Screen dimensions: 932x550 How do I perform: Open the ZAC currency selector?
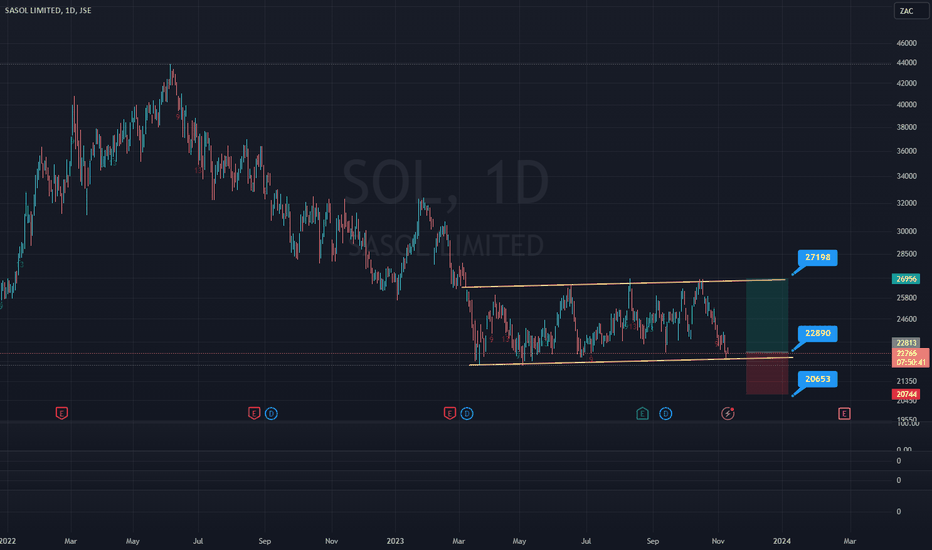coord(911,11)
